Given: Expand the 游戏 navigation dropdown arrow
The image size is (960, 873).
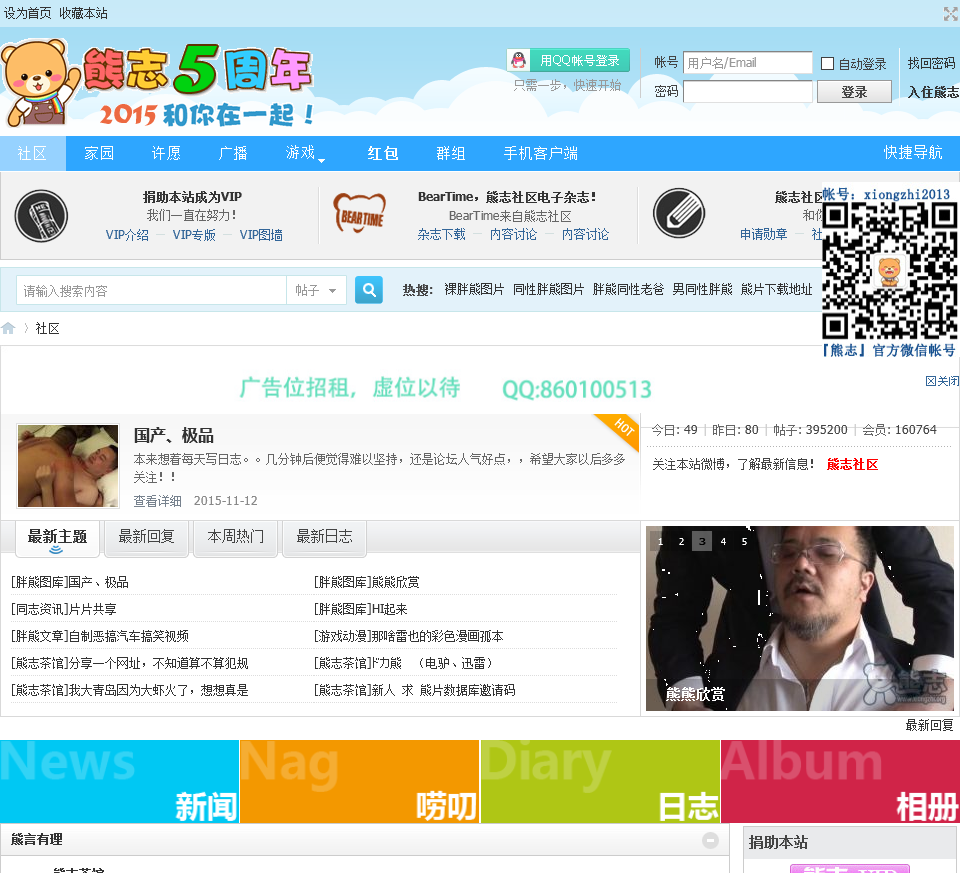Looking at the screenshot, I should tap(321, 160).
